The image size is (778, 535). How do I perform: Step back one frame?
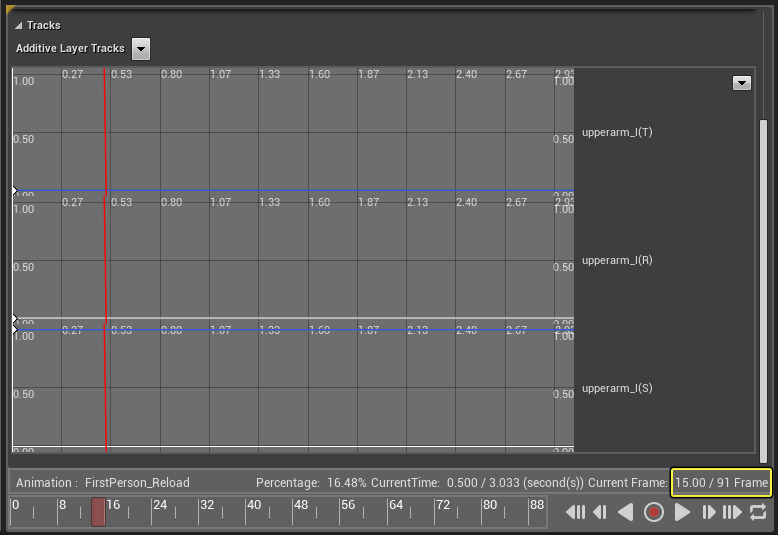[600, 512]
